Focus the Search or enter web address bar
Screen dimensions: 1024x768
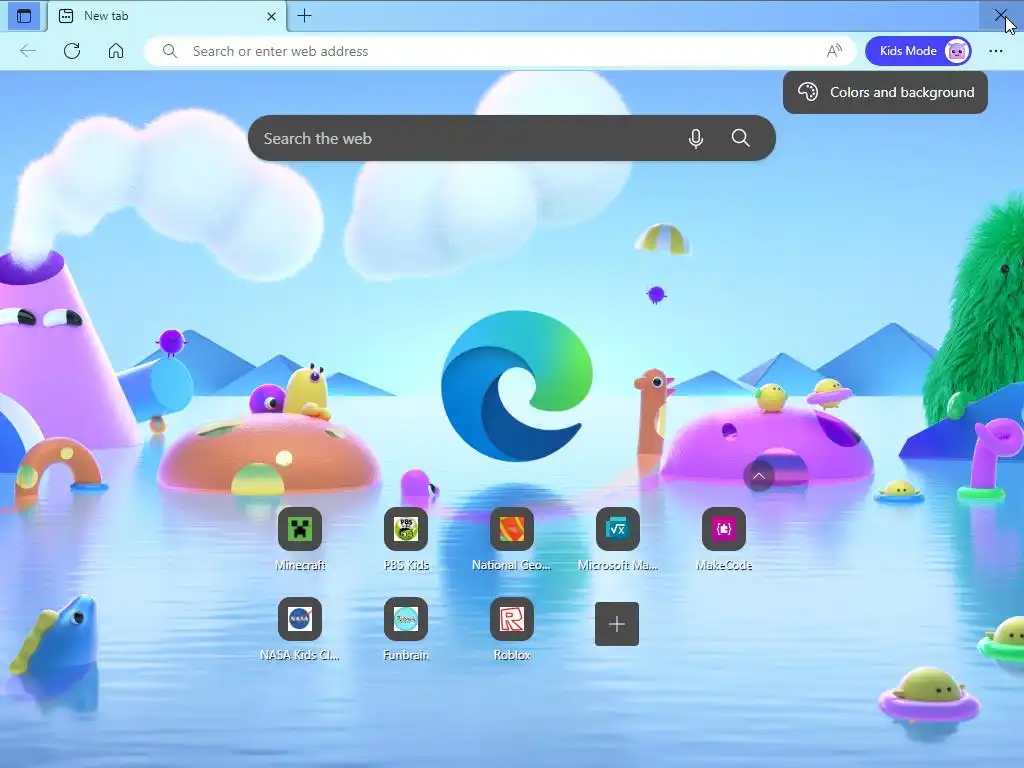tap(500, 51)
